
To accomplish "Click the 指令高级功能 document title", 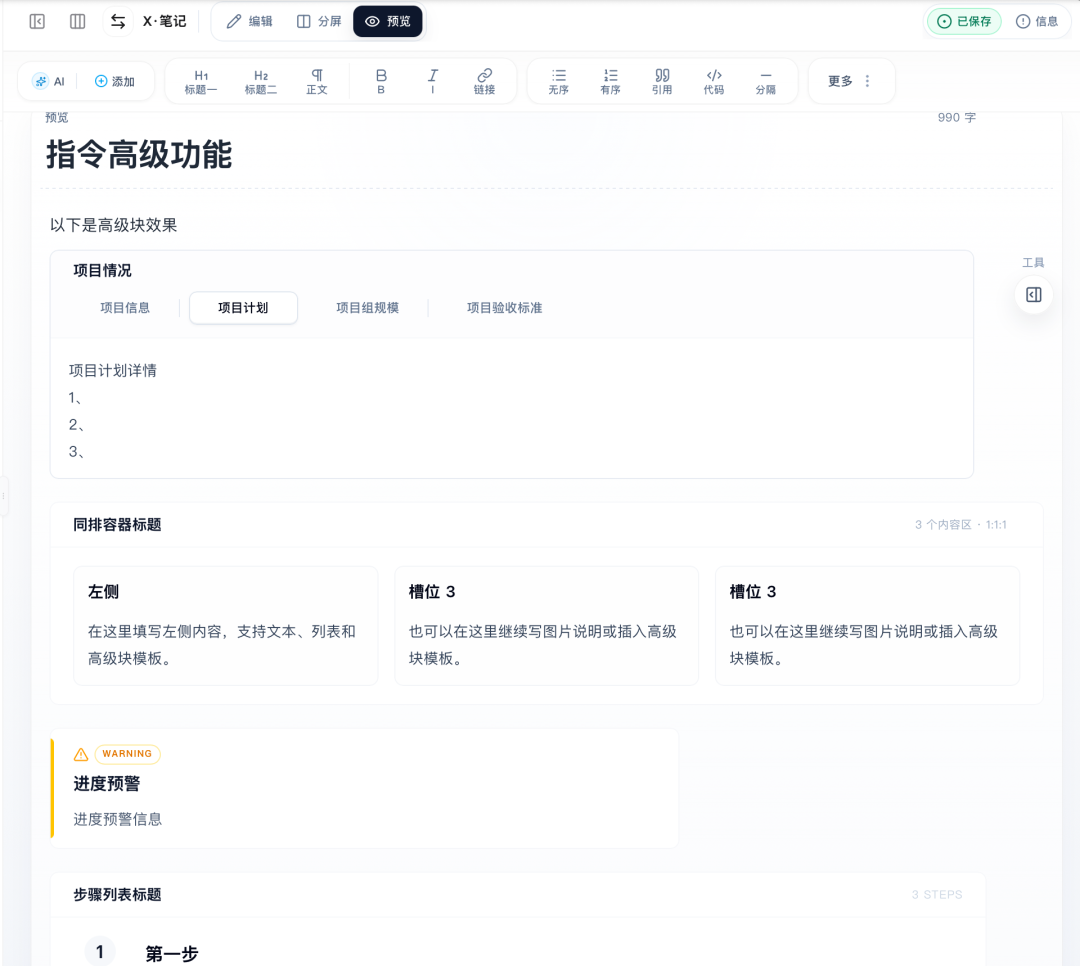I will coord(139,154).
